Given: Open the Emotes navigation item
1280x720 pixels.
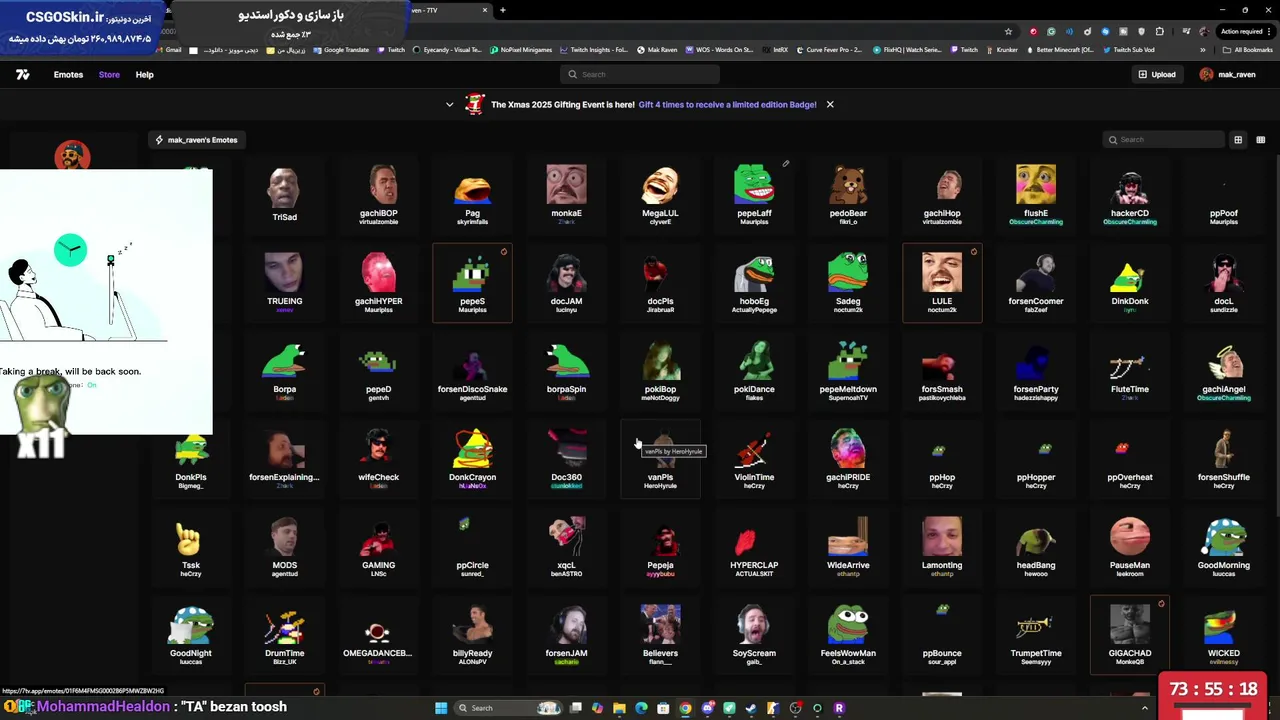Looking at the screenshot, I should 68,74.
